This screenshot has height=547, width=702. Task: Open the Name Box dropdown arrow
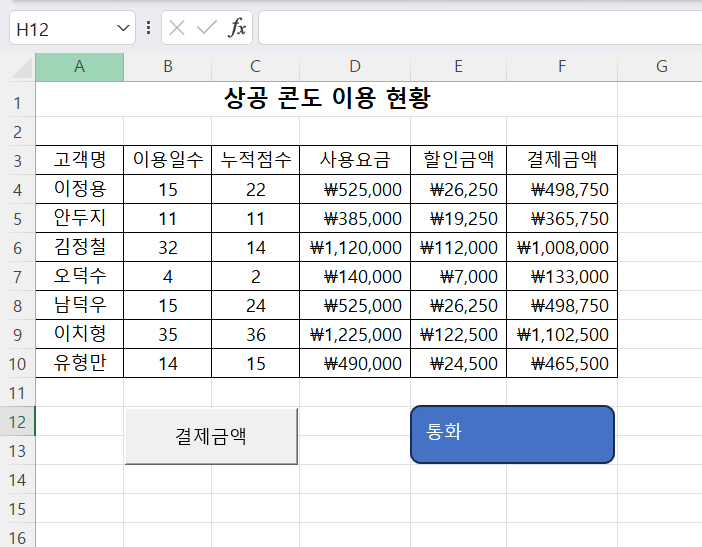click(123, 28)
